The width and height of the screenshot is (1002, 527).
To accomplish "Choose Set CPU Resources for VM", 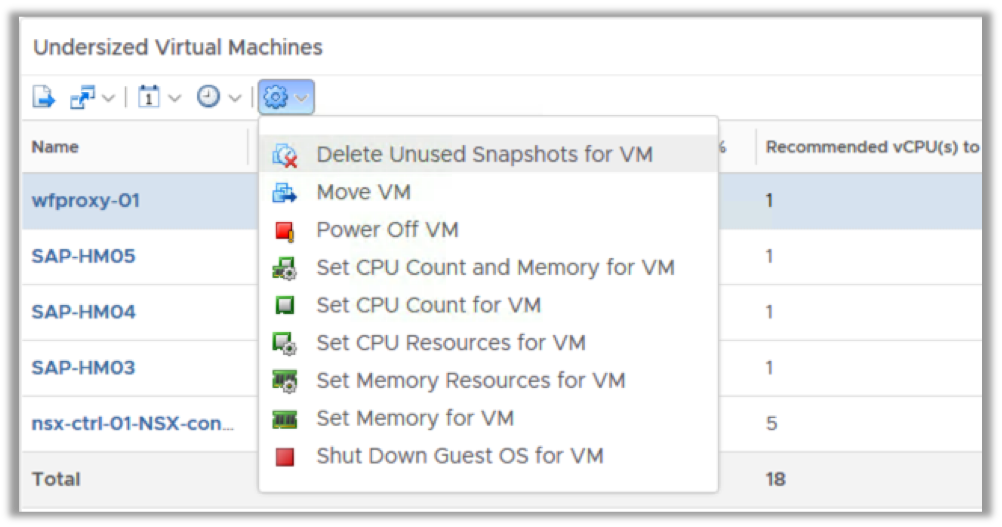I will 450,343.
